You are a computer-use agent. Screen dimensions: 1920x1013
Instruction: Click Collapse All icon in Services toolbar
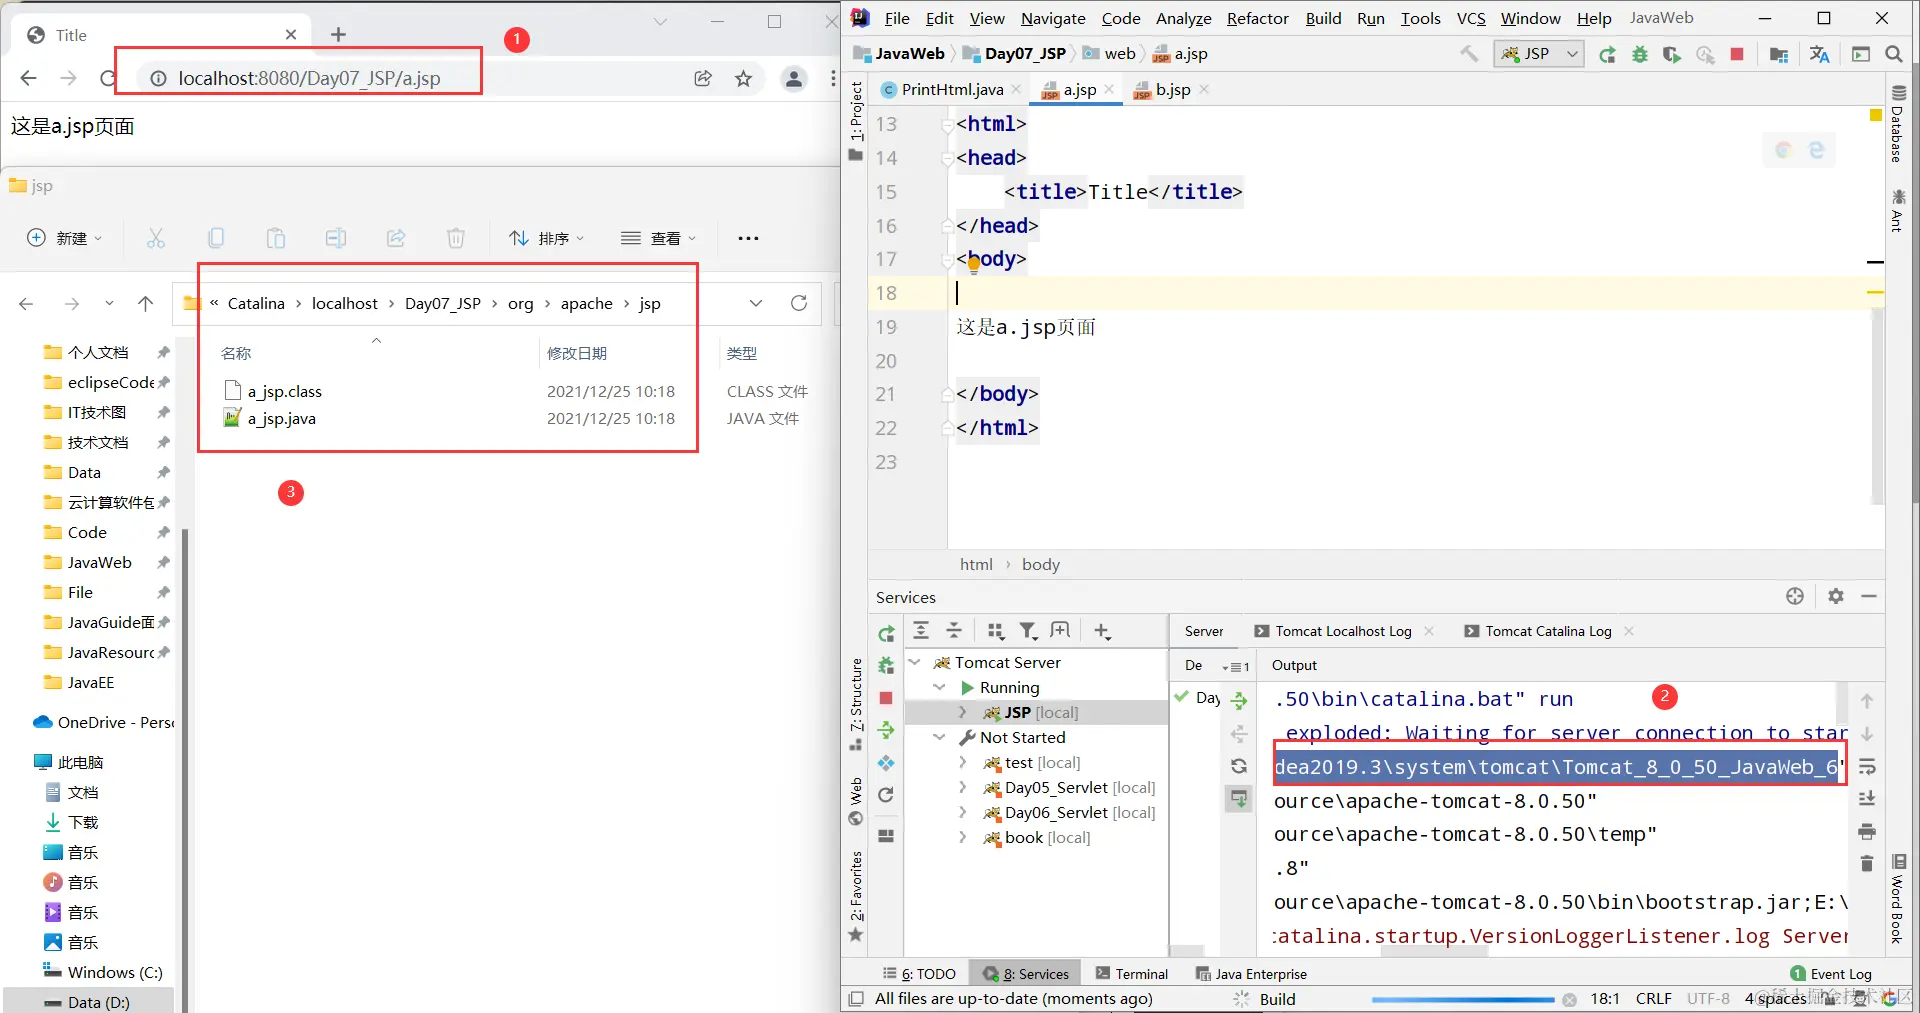tap(954, 630)
